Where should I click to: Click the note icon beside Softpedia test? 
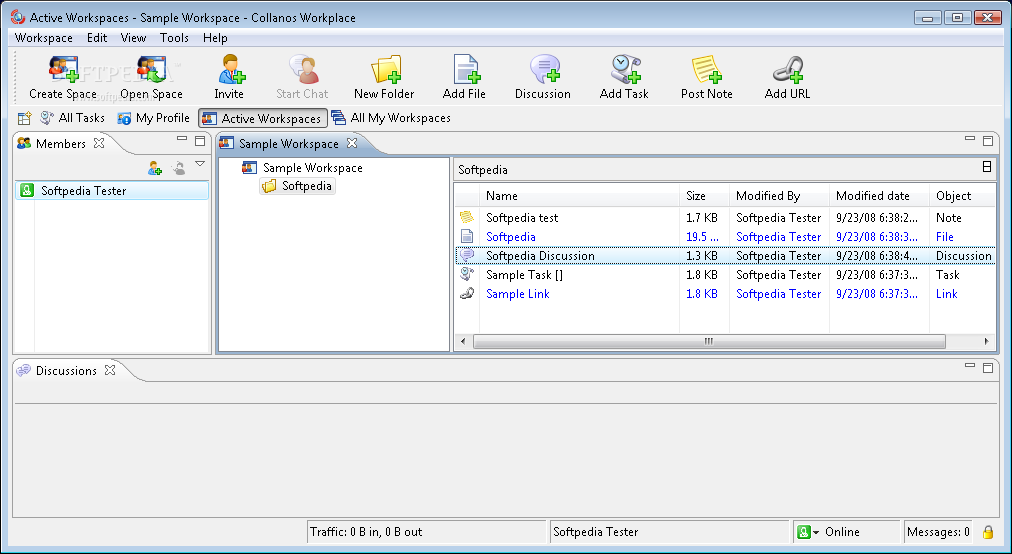point(467,218)
